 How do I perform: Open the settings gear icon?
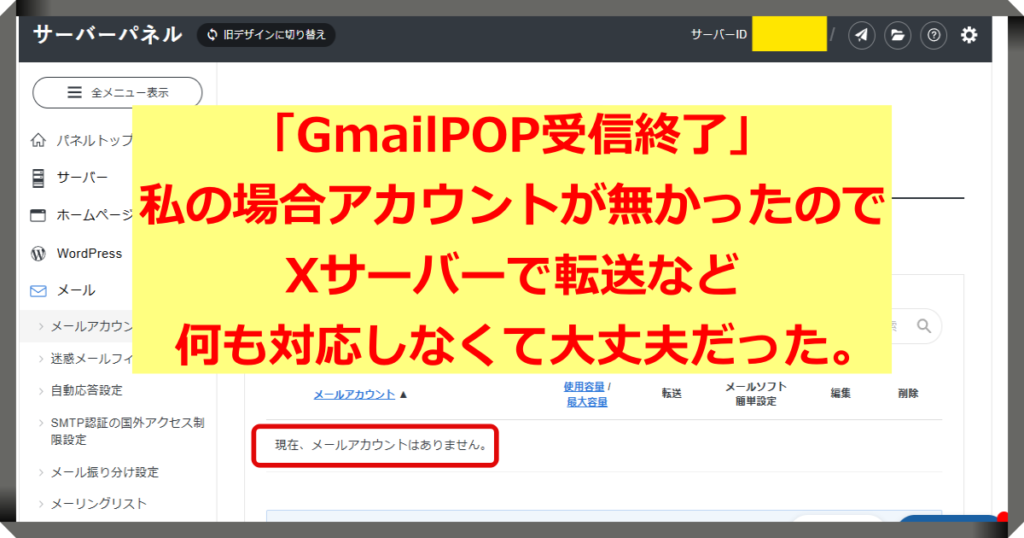[969, 35]
